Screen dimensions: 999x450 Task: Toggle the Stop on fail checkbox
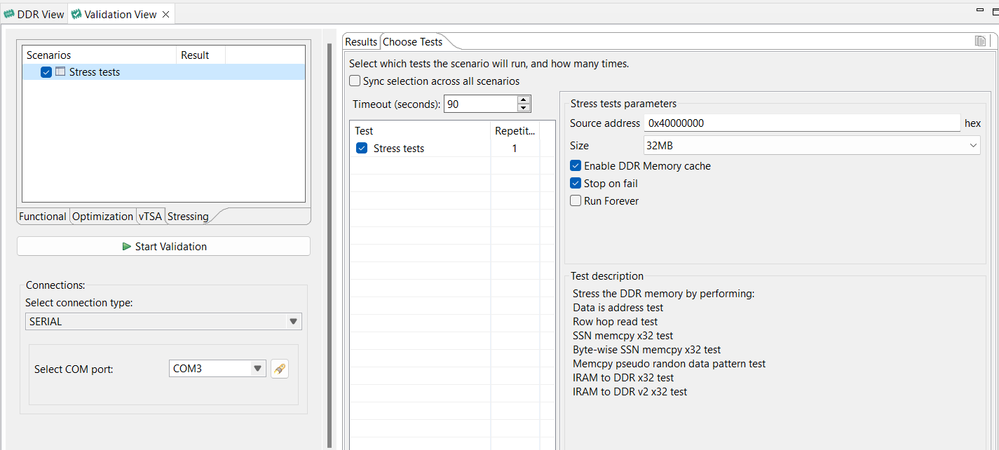576,184
